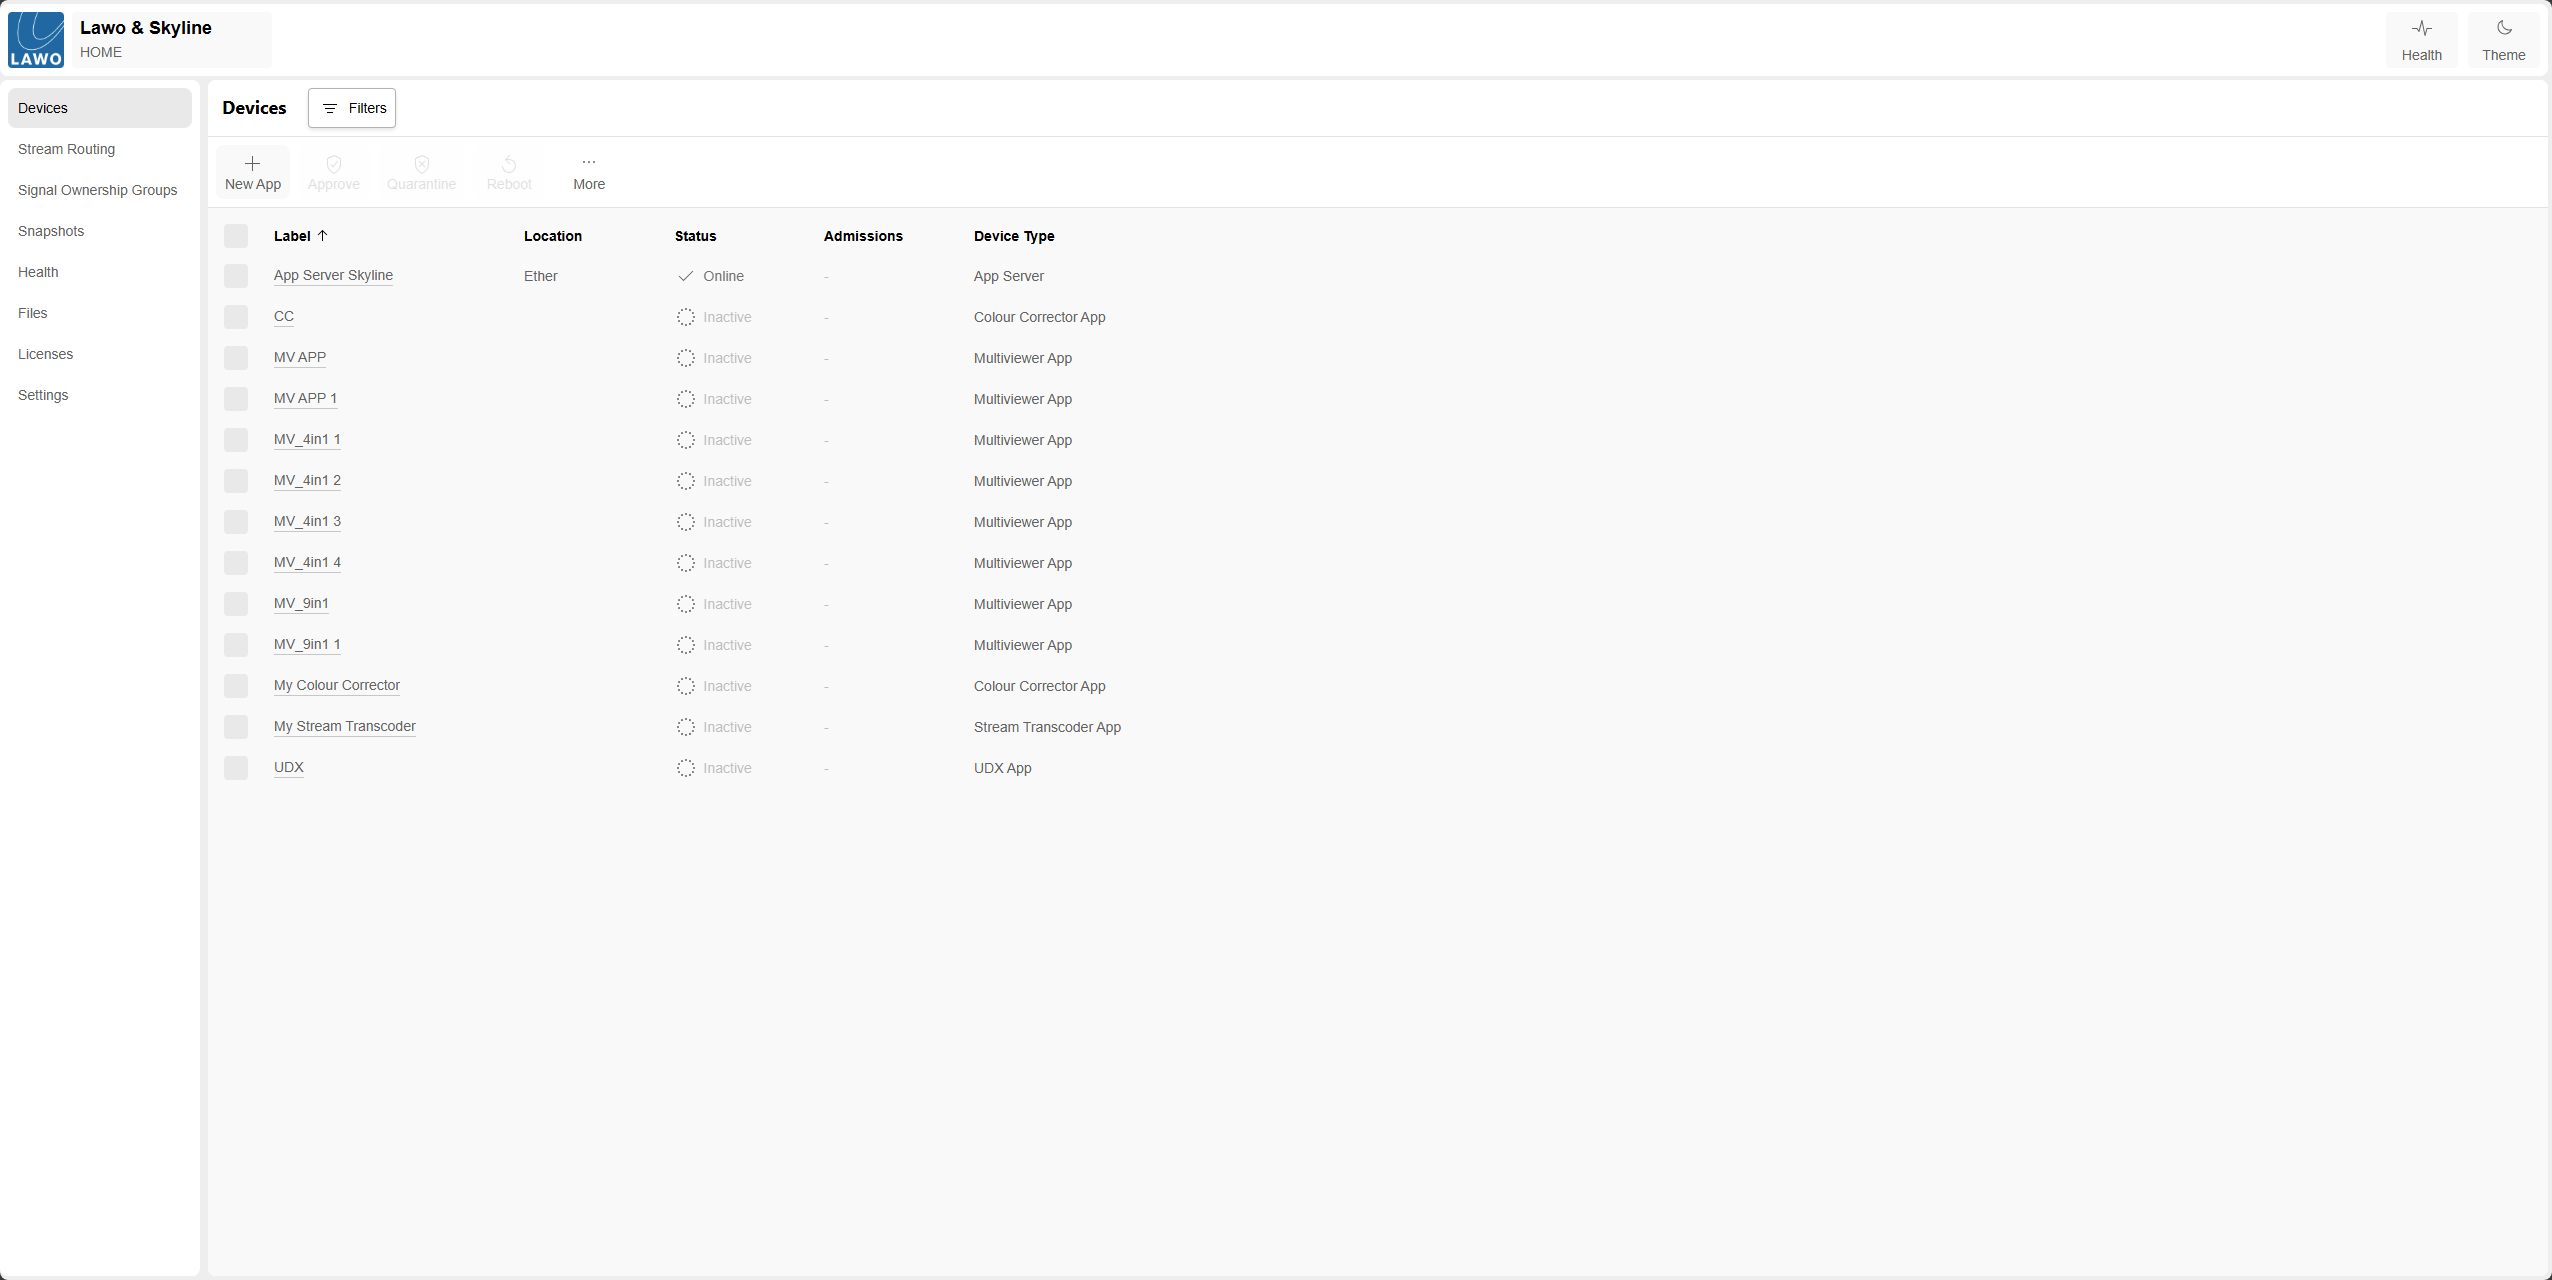Open Signal Ownership Groups in sidebar
This screenshot has width=2552, height=1280.
[100, 190]
